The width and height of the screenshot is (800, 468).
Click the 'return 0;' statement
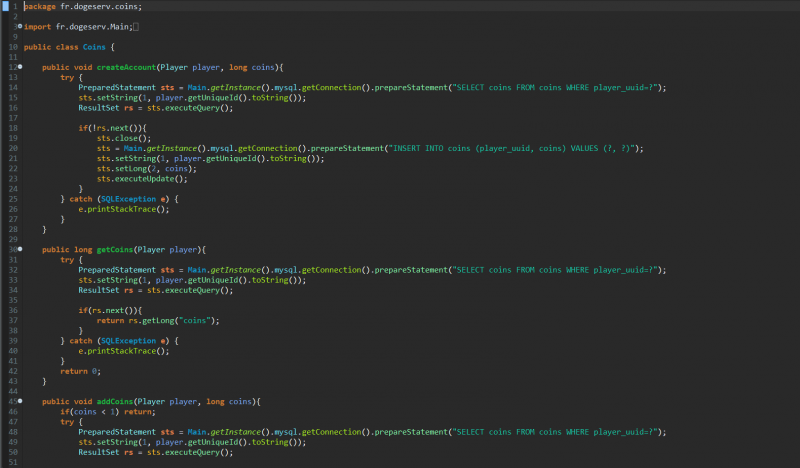point(81,372)
